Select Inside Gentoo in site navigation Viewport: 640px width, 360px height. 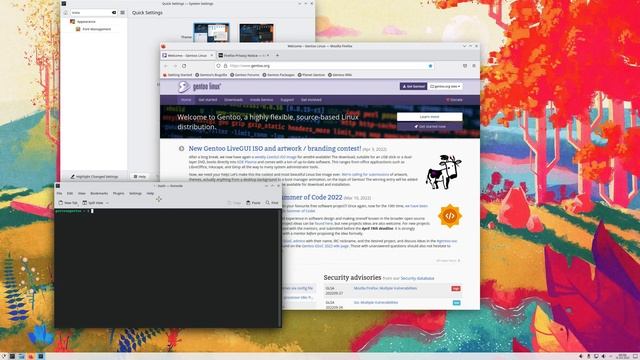coord(262,100)
